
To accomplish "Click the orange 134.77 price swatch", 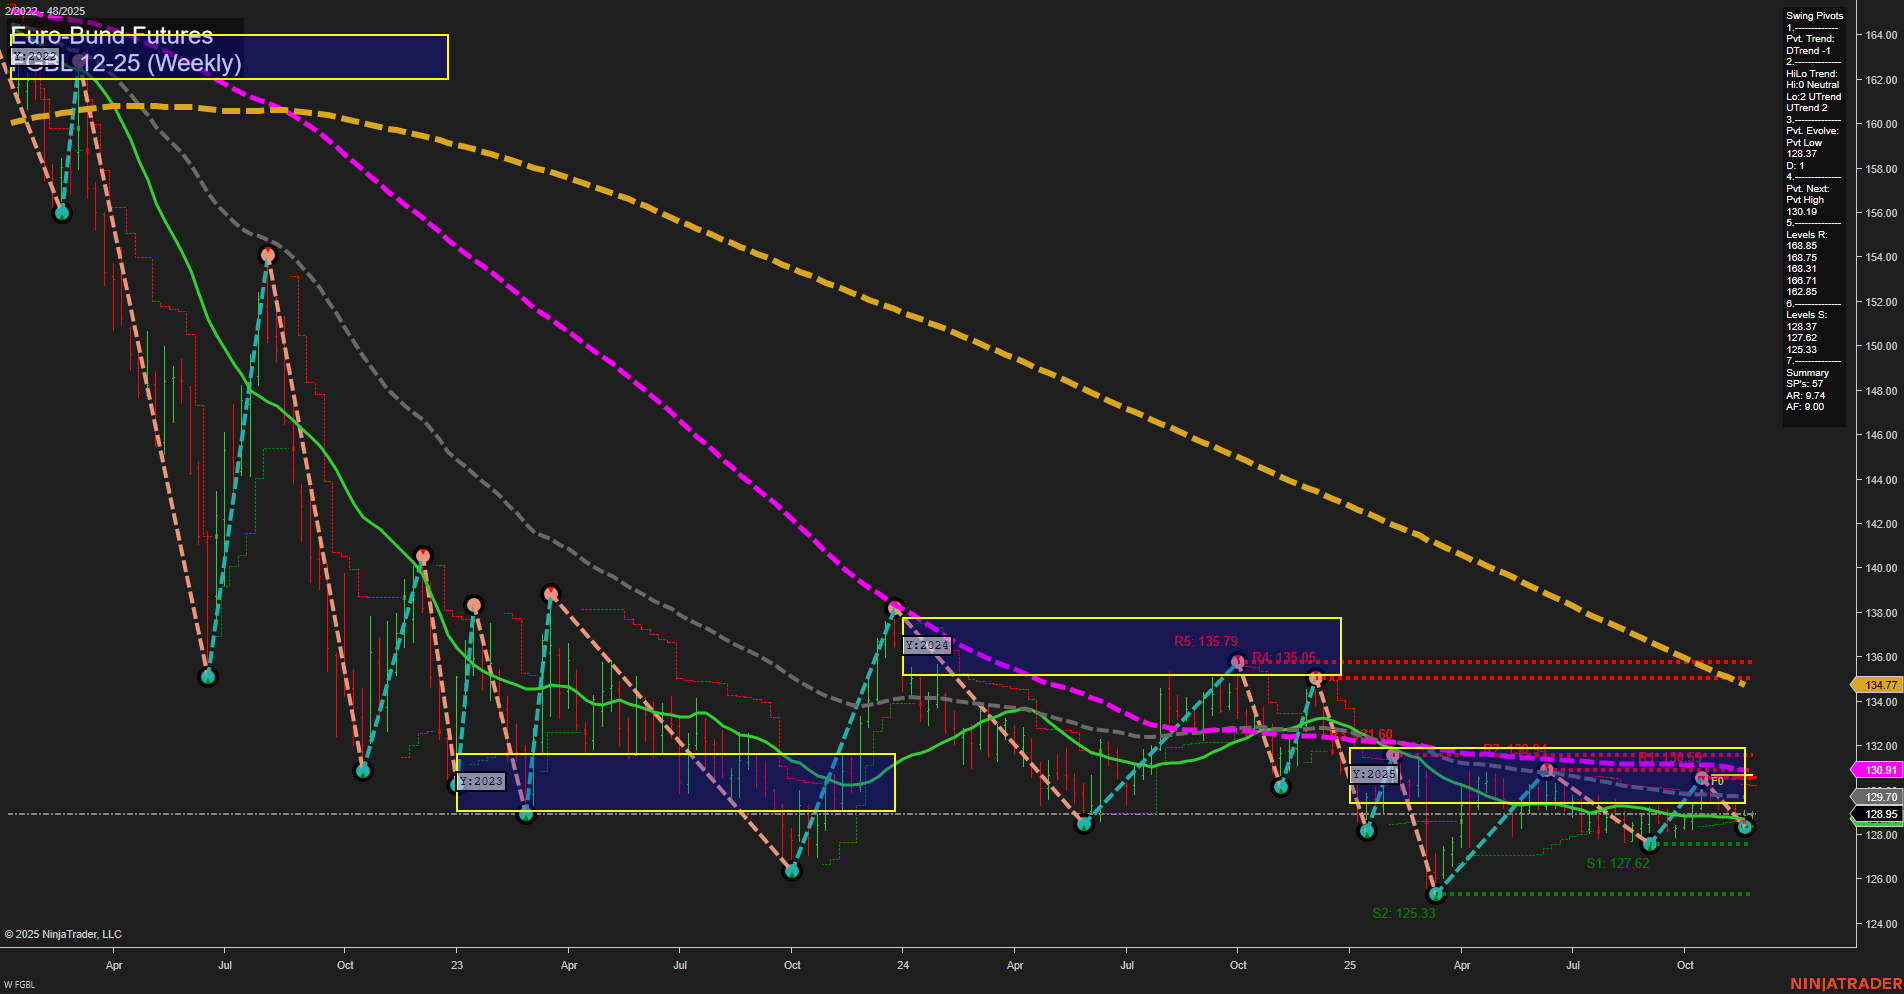I will click(x=1880, y=685).
